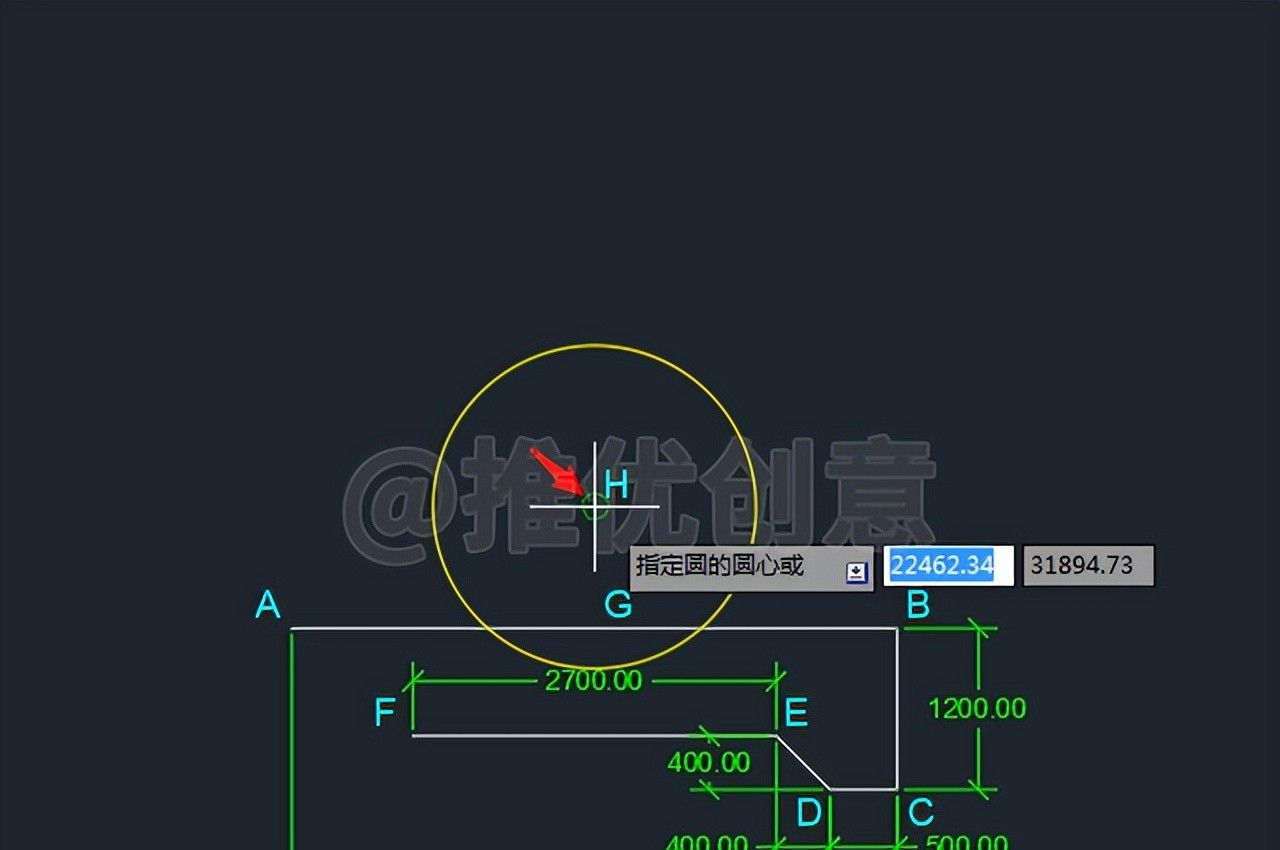
Task: Click the point label G
Action: pos(618,605)
